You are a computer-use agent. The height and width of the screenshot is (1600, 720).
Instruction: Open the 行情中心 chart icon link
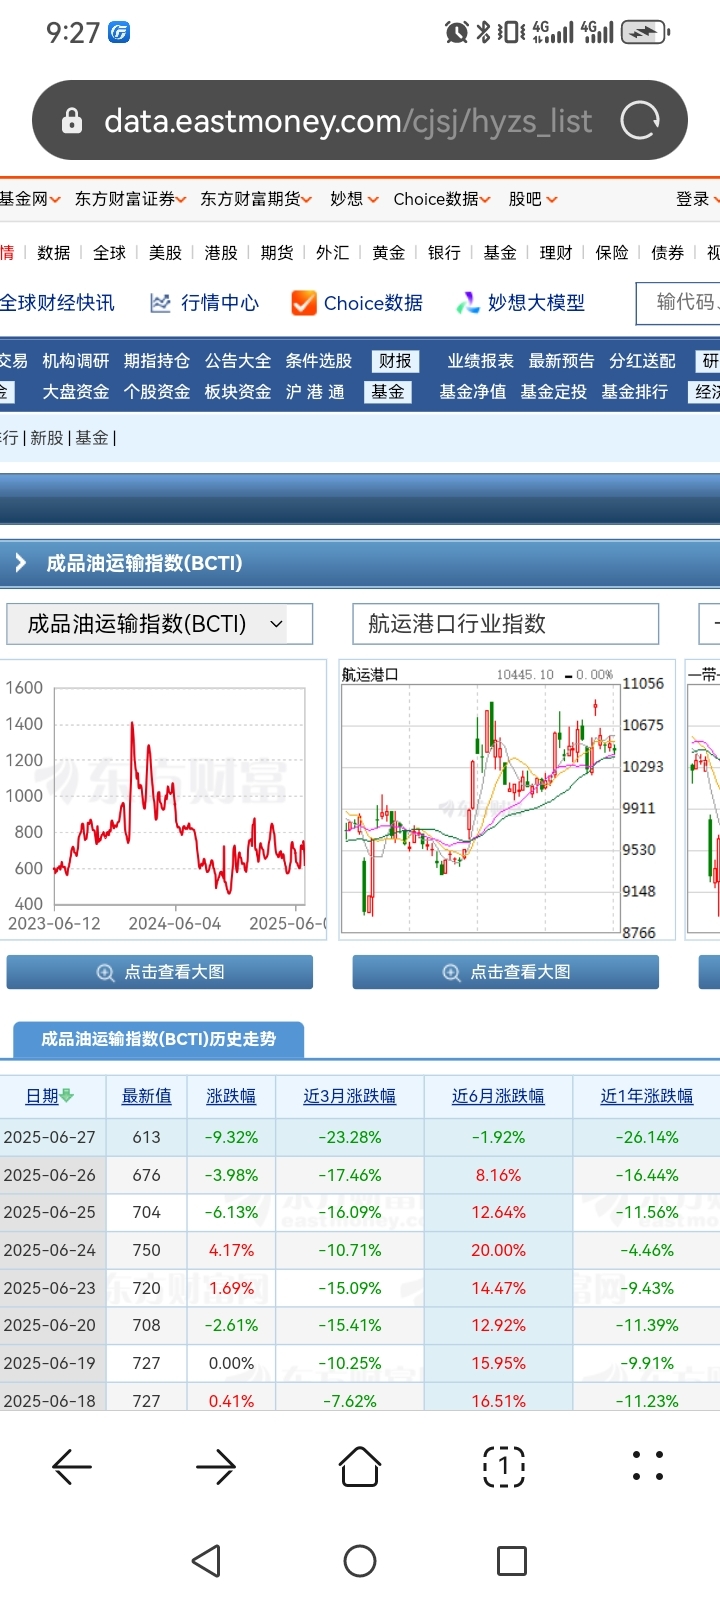204,303
